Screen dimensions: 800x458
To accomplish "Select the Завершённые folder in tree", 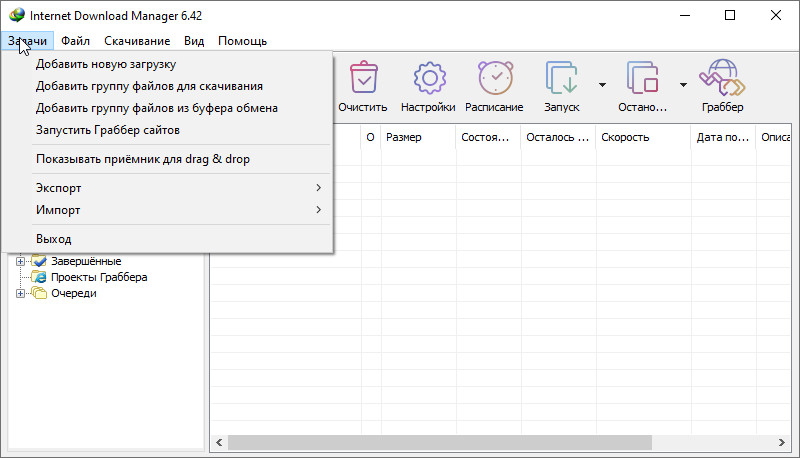I will click(86, 261).
